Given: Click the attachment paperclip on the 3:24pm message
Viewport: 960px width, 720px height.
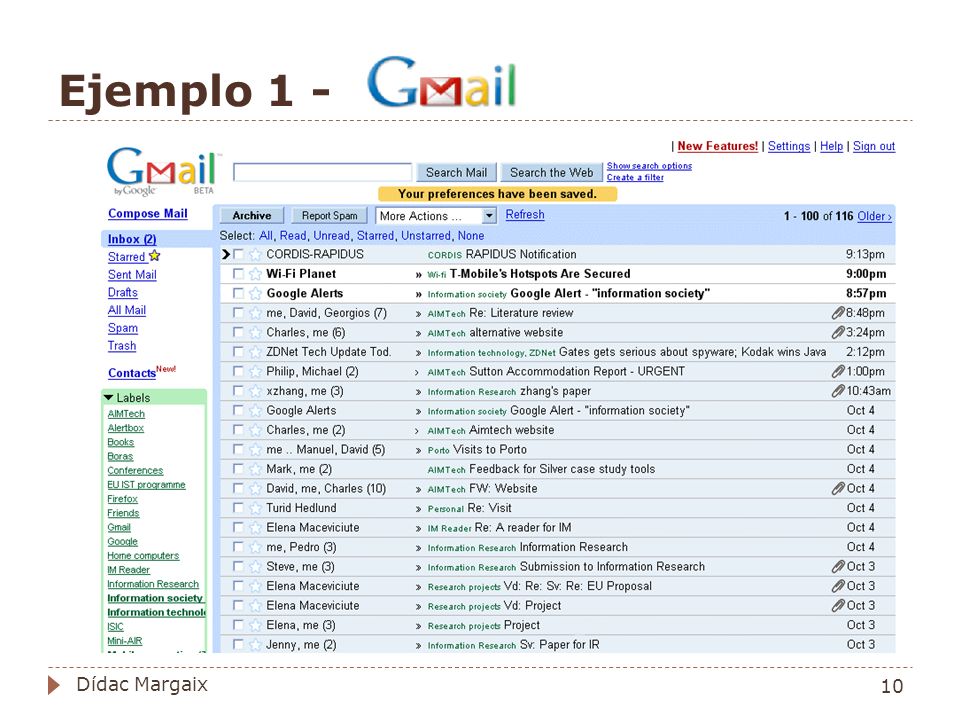Looking at the screenshot, I should [x=838, y=332].
